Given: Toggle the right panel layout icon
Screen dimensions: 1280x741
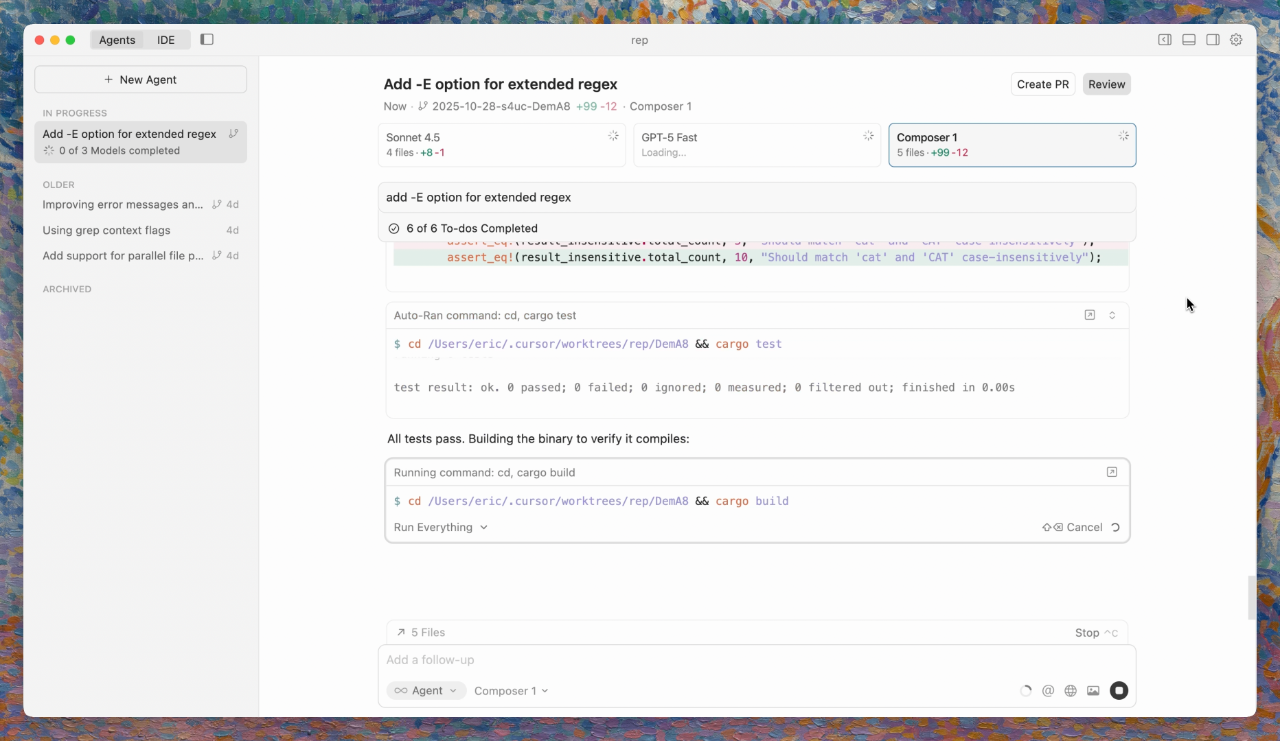Looking at the screenshot, I should point(1212,39).
